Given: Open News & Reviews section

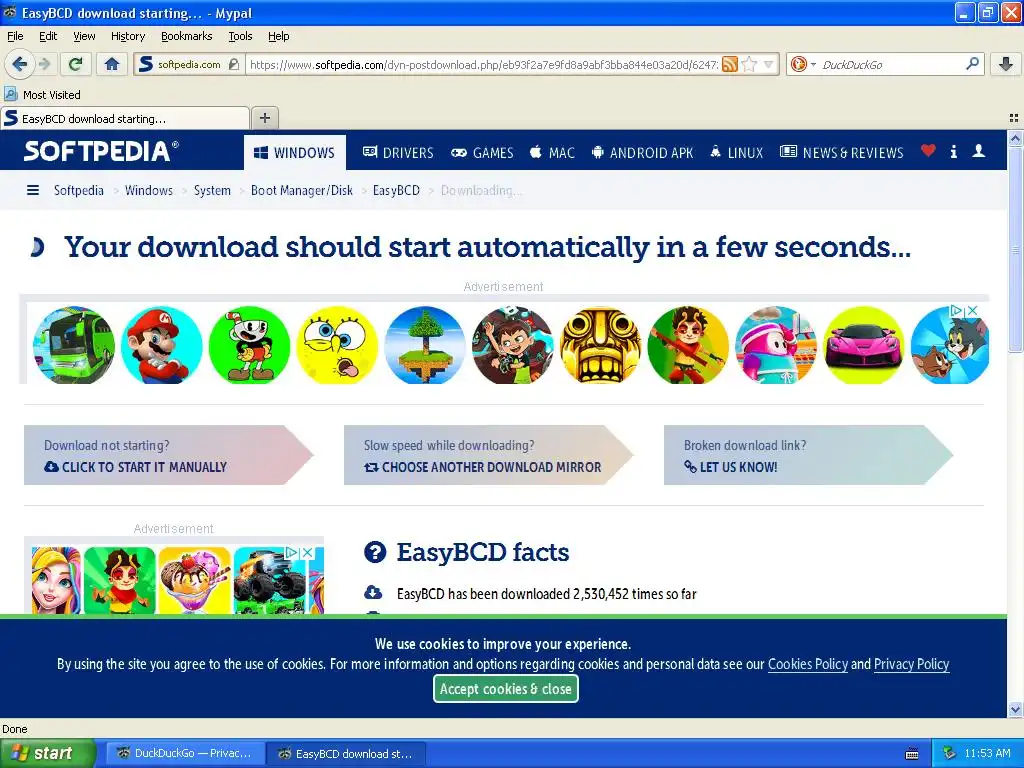Looking at the screenshot, I should 842,152.
